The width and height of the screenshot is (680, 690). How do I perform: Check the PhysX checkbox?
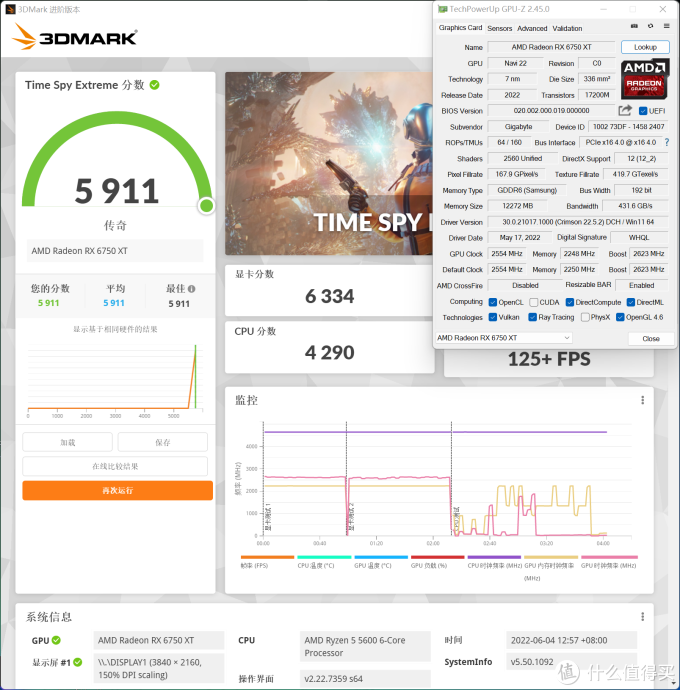click(583, 317)
